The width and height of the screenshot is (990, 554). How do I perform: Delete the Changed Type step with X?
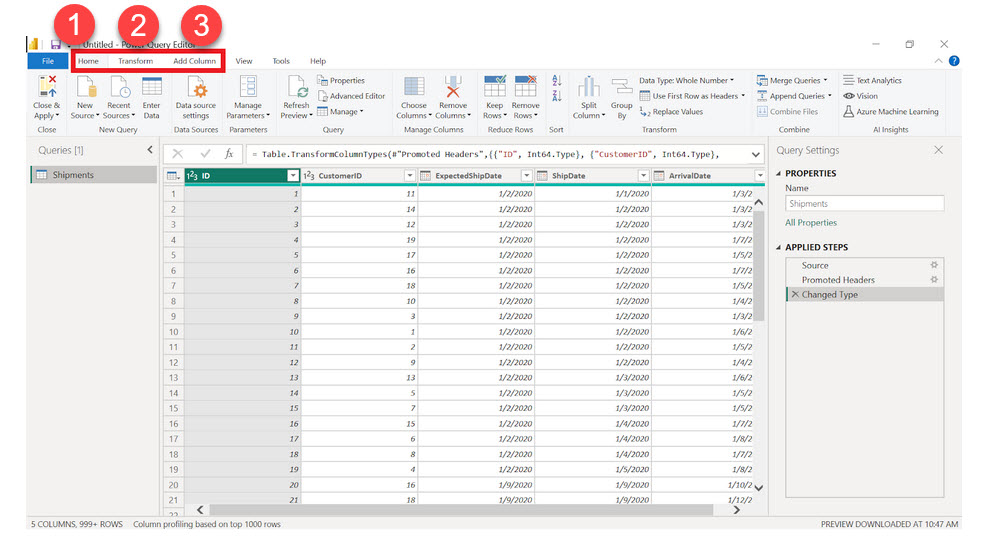[795, 294]
